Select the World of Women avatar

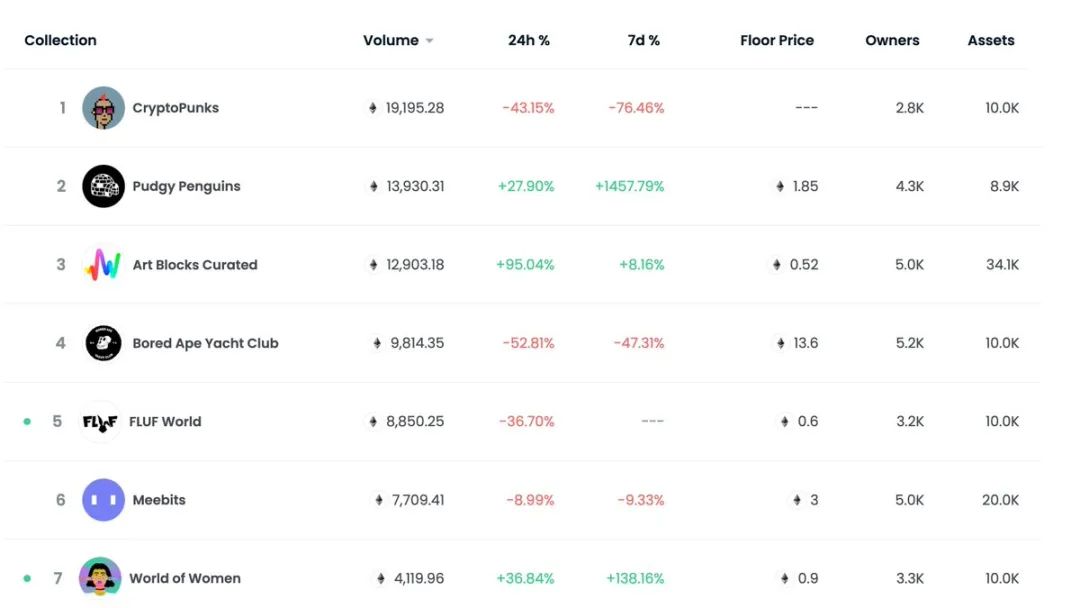click(100, 578)
